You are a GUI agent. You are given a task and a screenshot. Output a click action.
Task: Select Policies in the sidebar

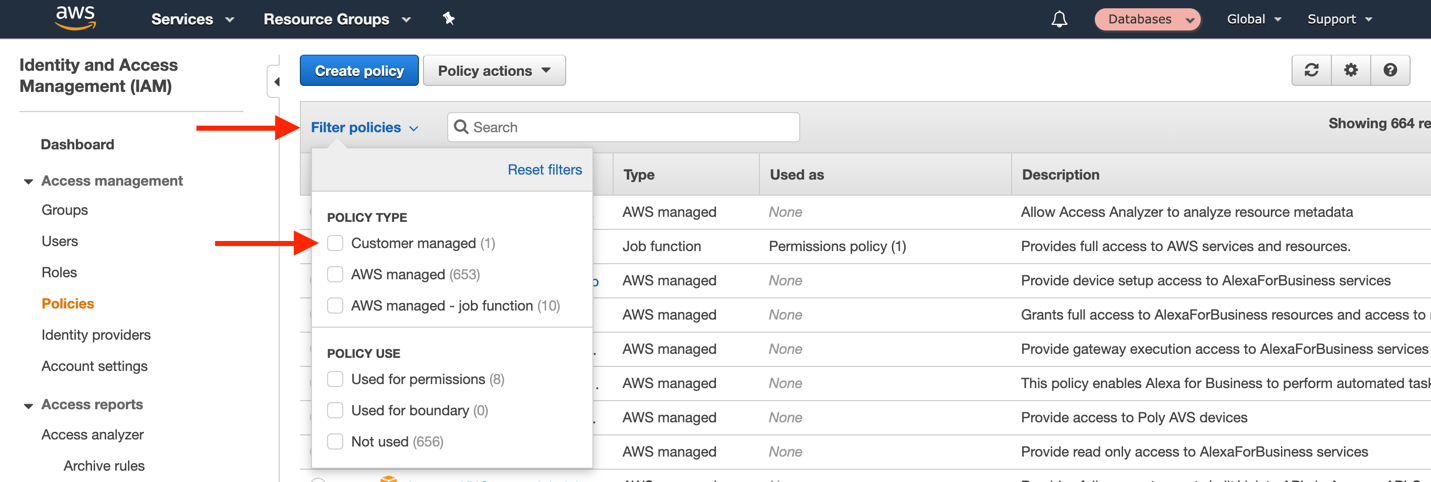coord(68,303)
